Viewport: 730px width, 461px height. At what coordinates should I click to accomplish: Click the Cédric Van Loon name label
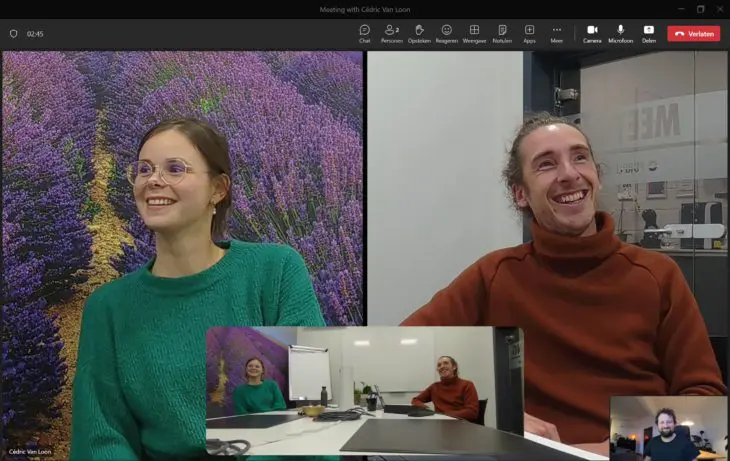[29, 454]
